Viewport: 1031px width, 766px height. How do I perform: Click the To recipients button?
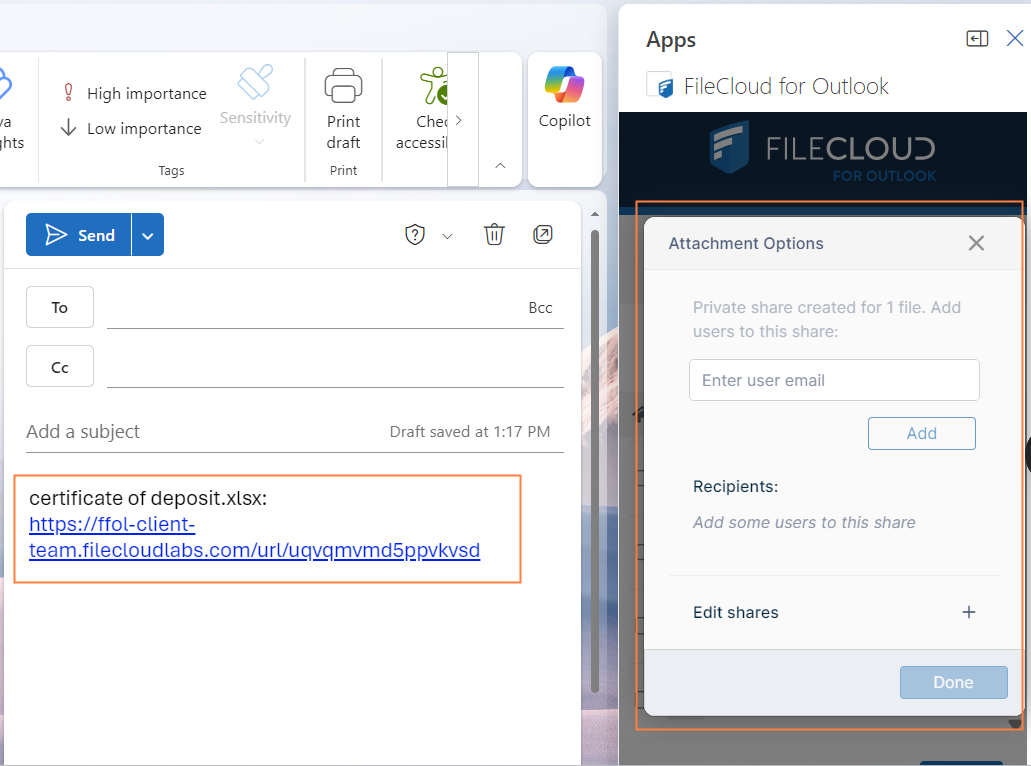(60, 307)
